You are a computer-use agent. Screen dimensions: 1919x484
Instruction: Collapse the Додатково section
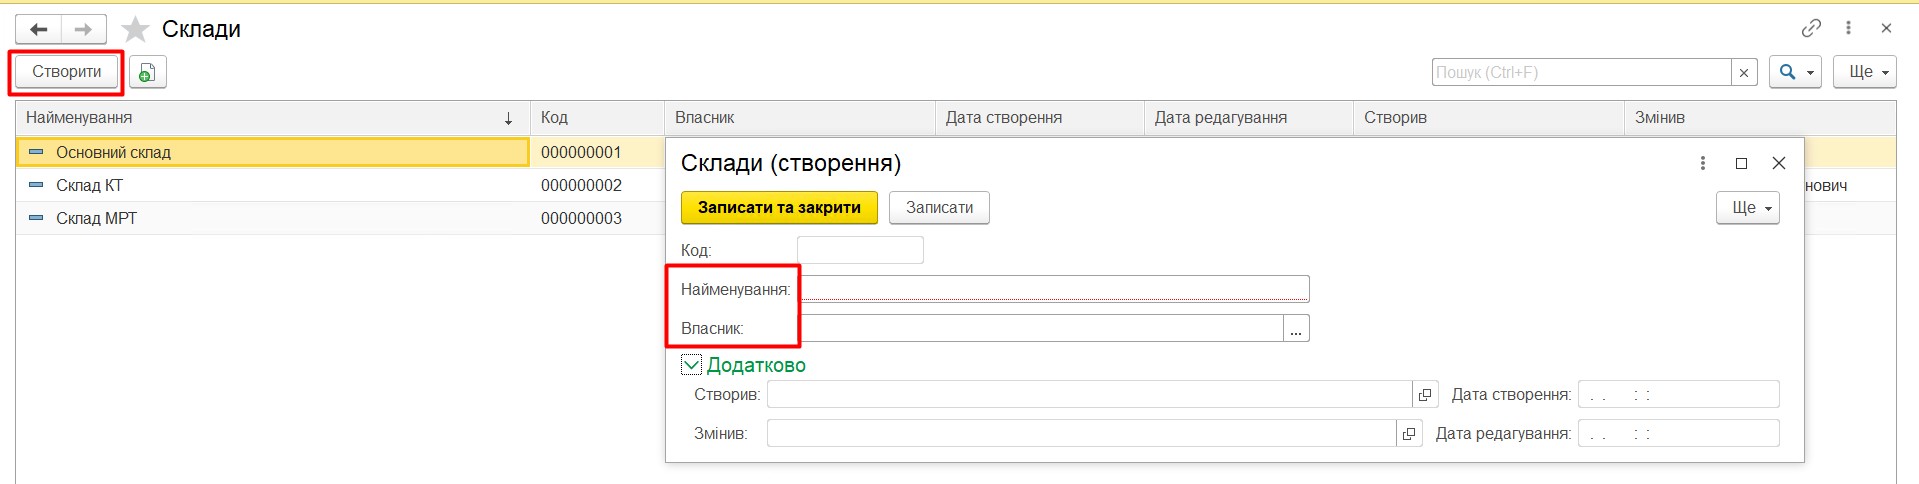tap(691, 365)
